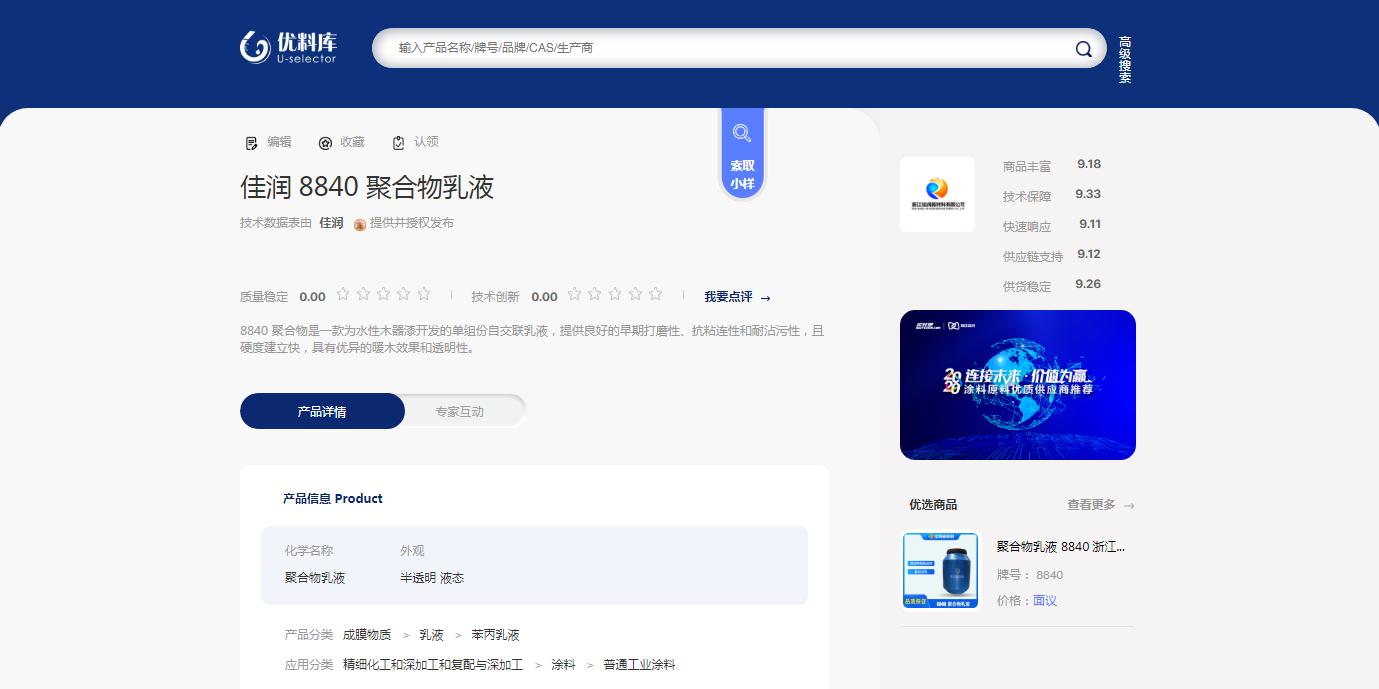Click the 半透明 液态 appearance value

point(432,578)
